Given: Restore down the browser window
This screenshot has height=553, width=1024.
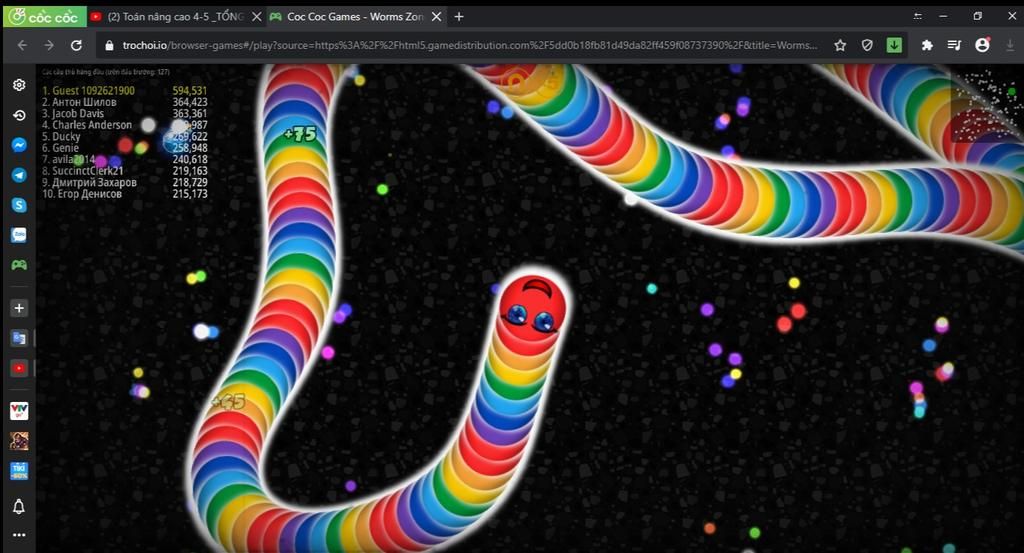Looking at the screenshot, I should [x=978, y=16].
